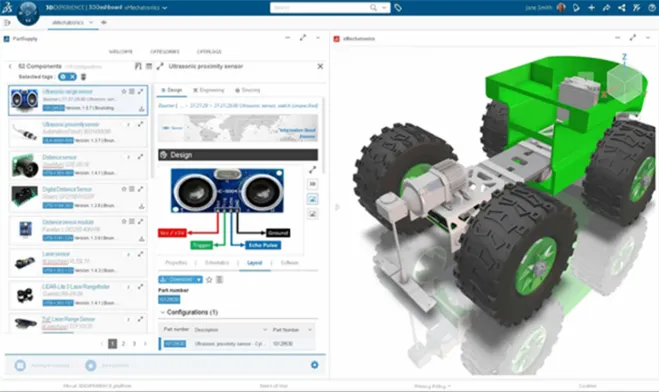Go back from 62 Components list
This screenshot has height=392, width=659.
(10, 66)
